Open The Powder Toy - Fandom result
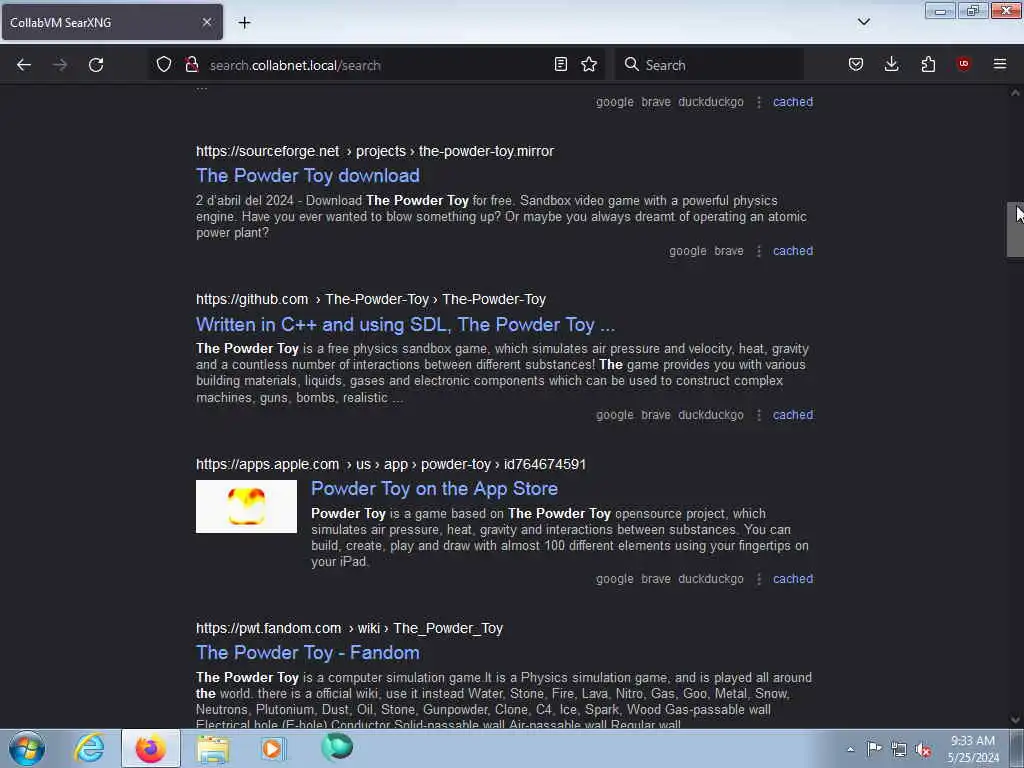The height and width of the screenshot is (768, 1024). point(308,652)
